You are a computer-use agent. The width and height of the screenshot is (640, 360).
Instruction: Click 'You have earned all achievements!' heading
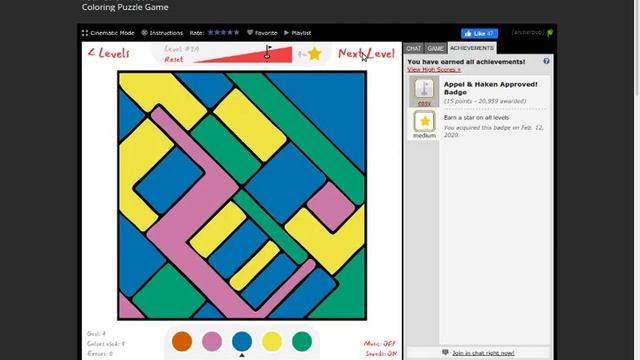pyautogui.click(x=466, y=62)
